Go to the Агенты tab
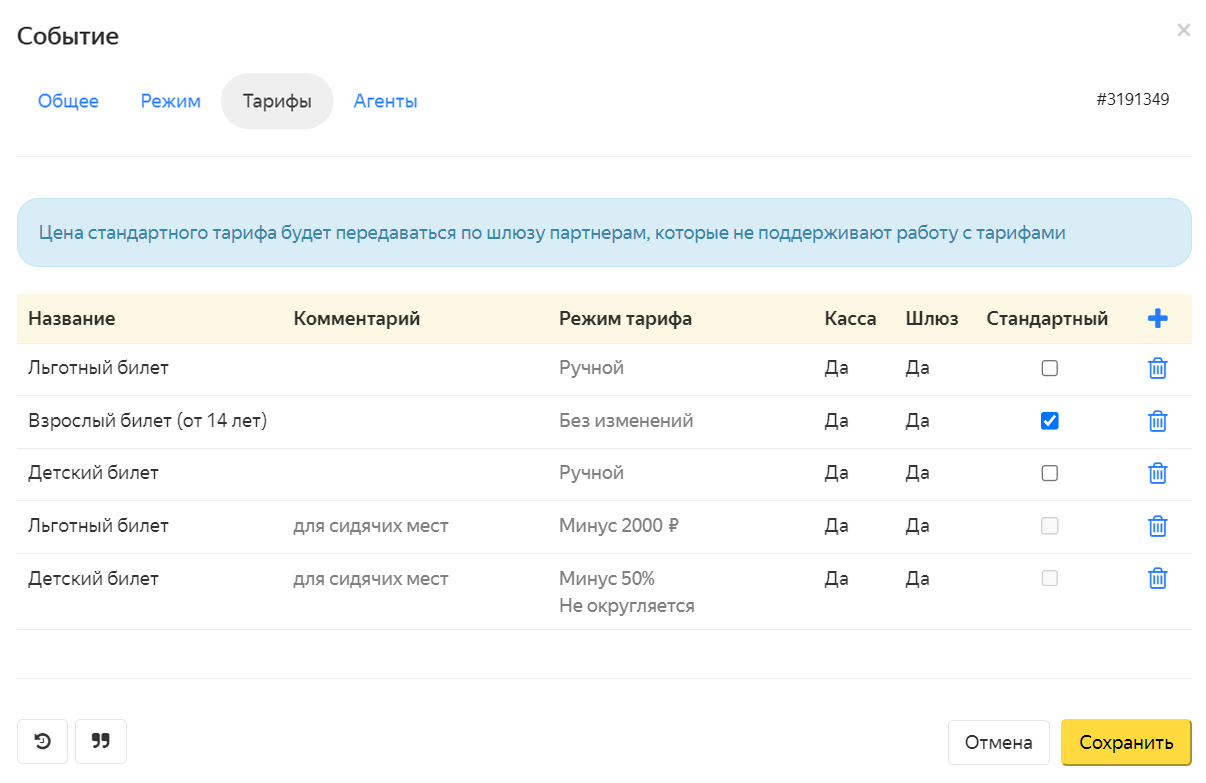Screen dimensions: 1206x783 pyautogui.click(x=385, y=101)
